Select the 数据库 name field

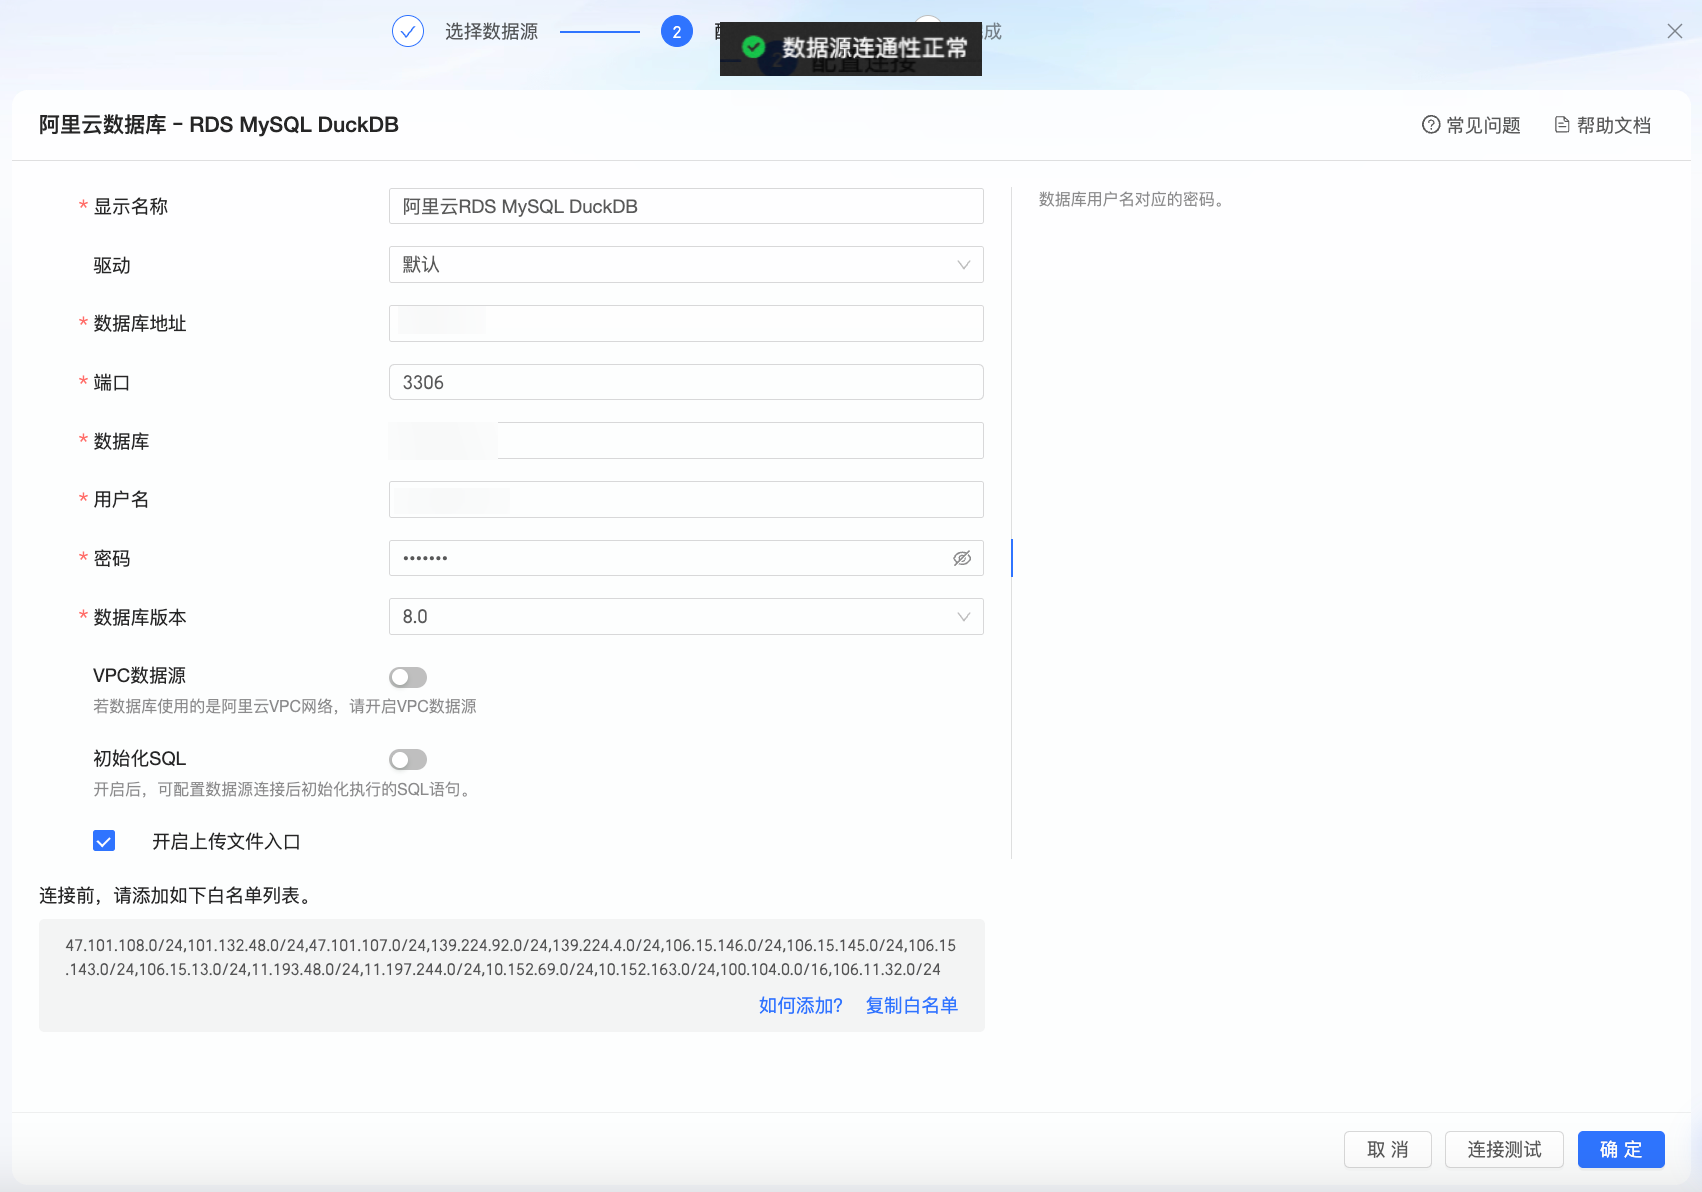(x=686, y=441)
